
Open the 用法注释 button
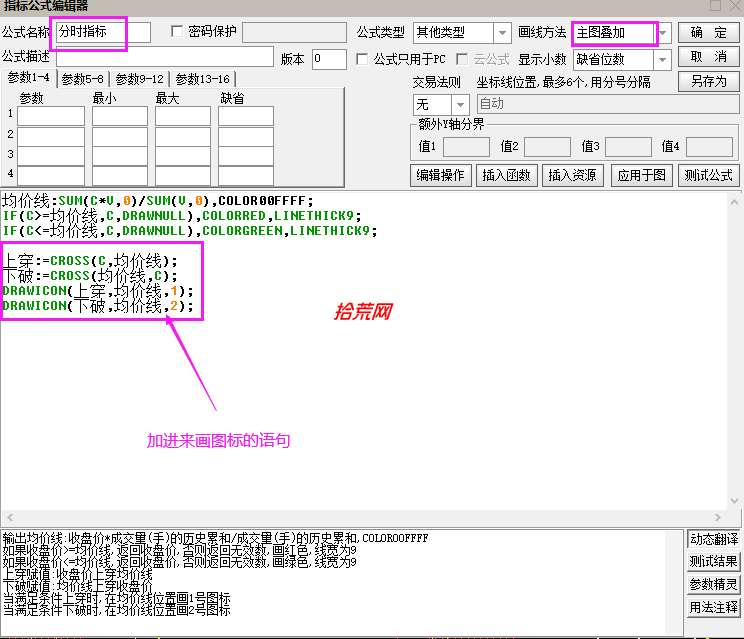click(x=714, y=607)
